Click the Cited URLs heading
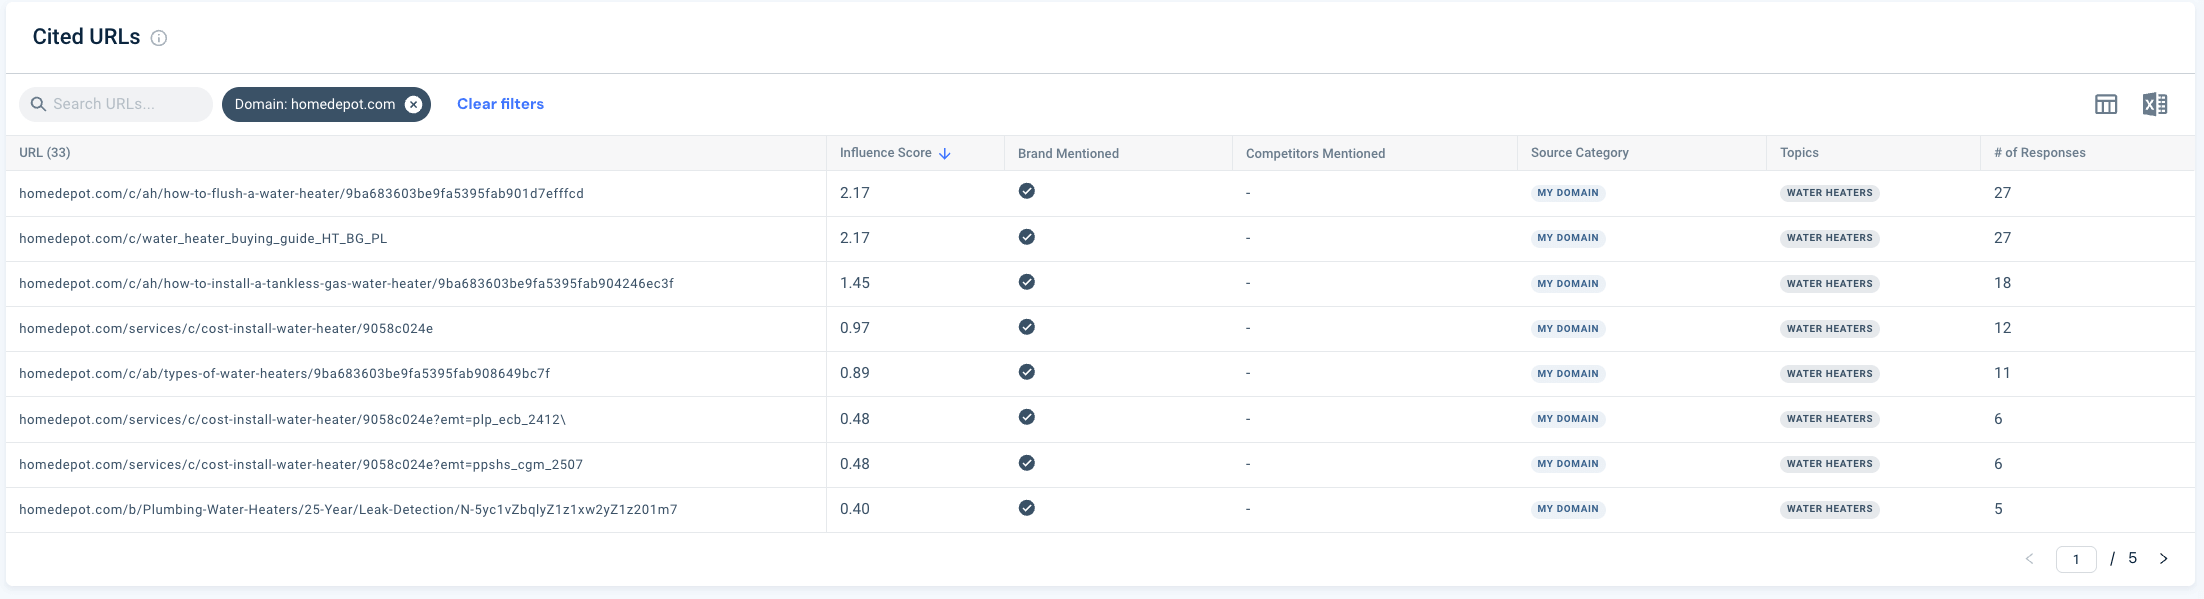This screenshot has width=2204, height=599. [86, 37]
